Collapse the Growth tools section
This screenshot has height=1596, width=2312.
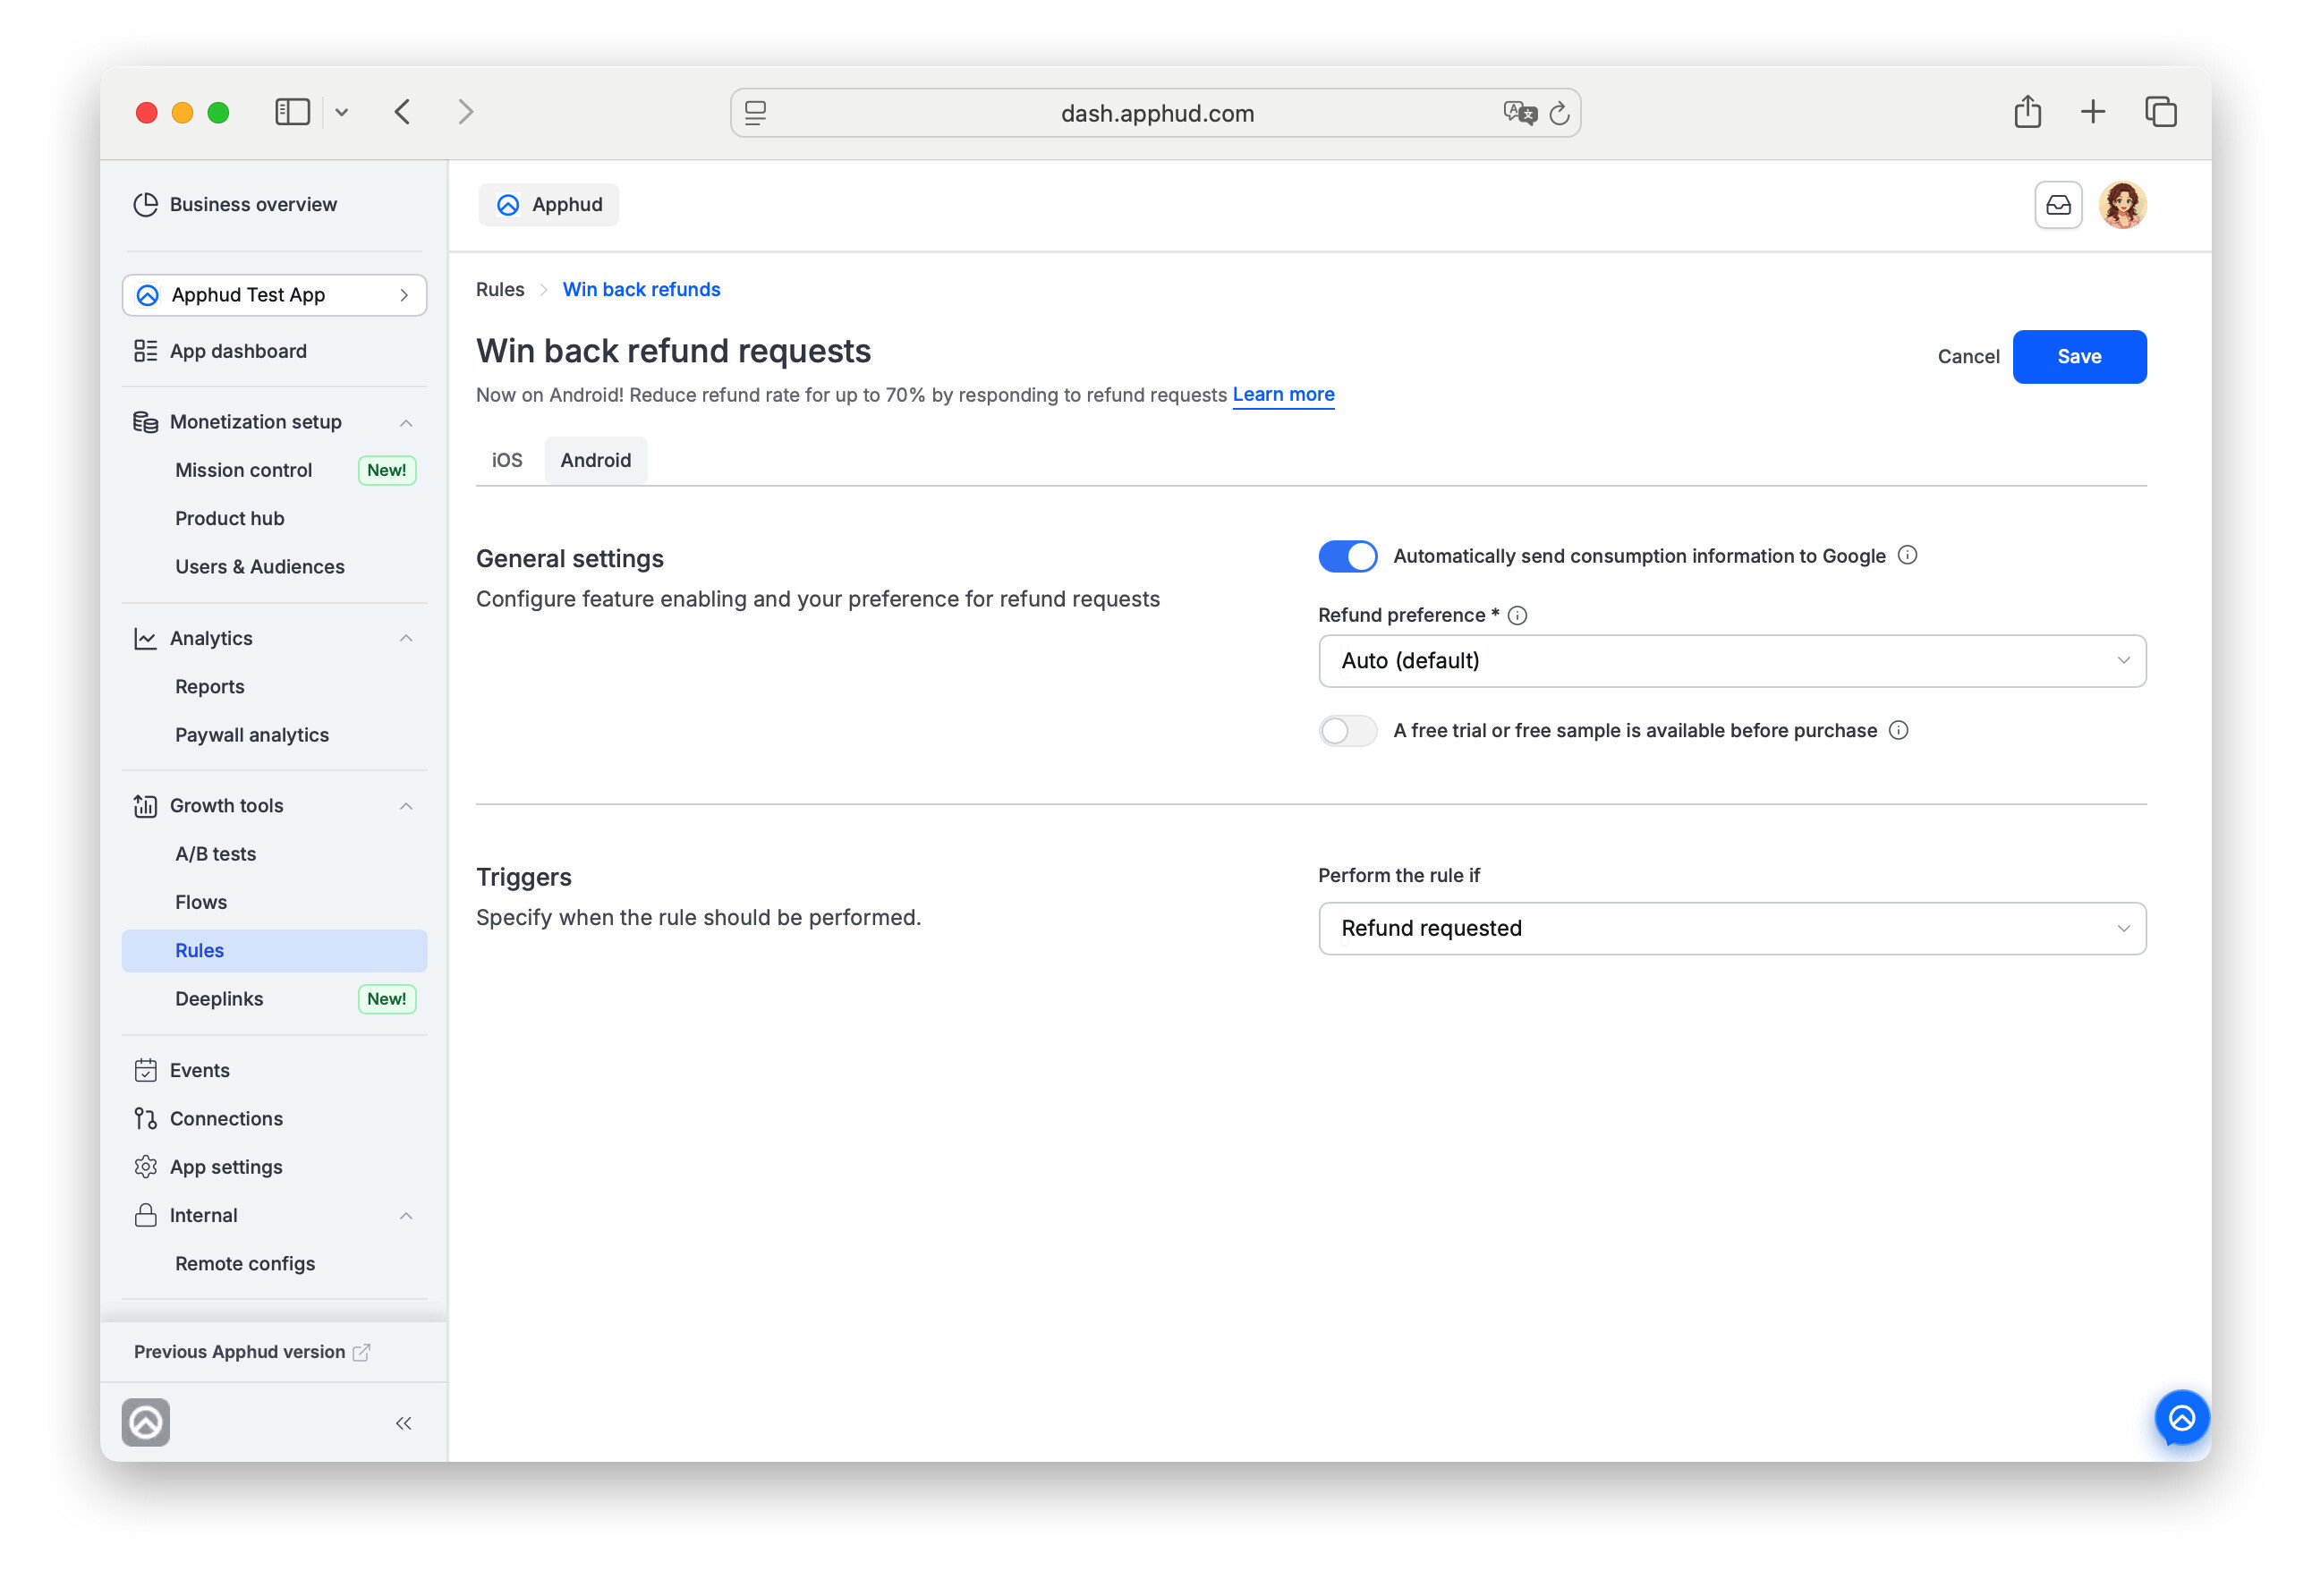pos(406,806)
